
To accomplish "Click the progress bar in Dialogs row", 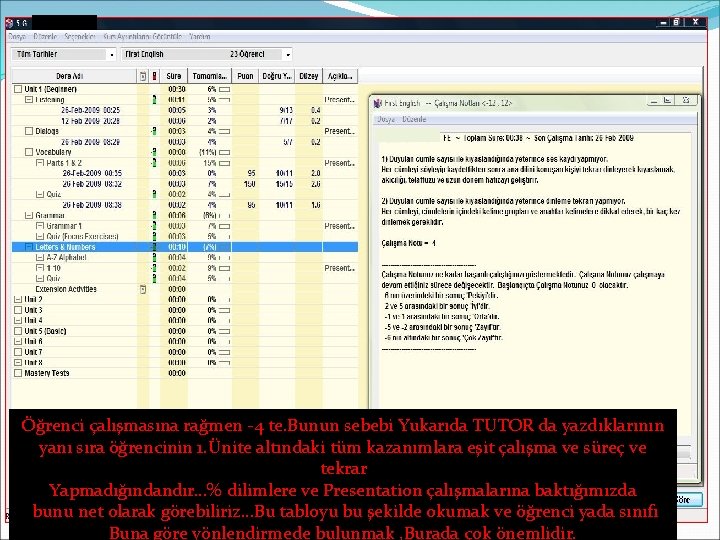I will point(225,131).
